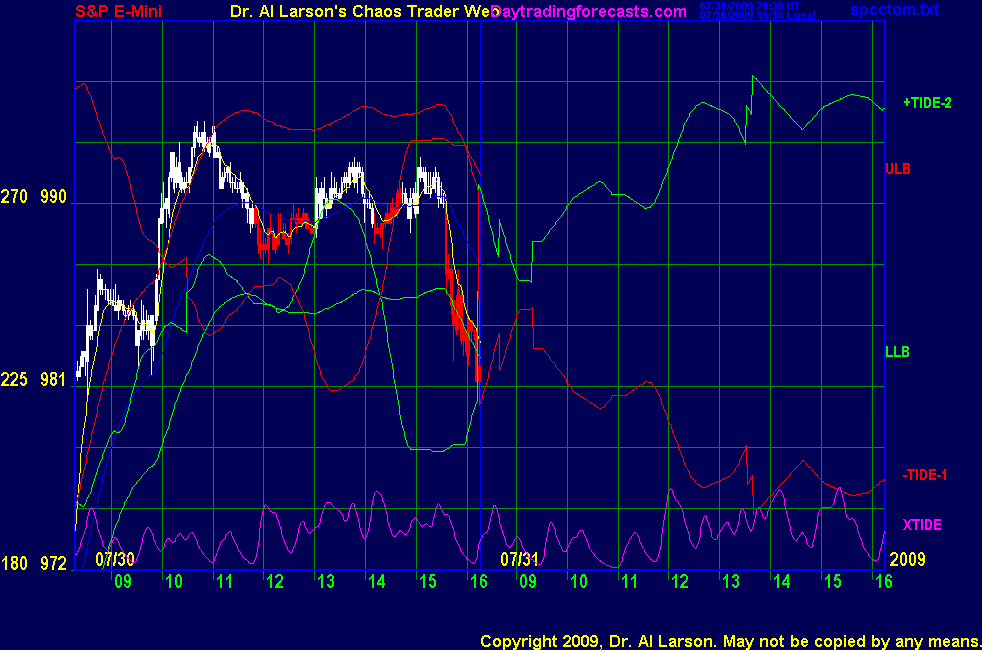Image resolution: width=982 pixels, height=650 pixels.
Task: Click the LLB legend label
Action: pos(897,352)
